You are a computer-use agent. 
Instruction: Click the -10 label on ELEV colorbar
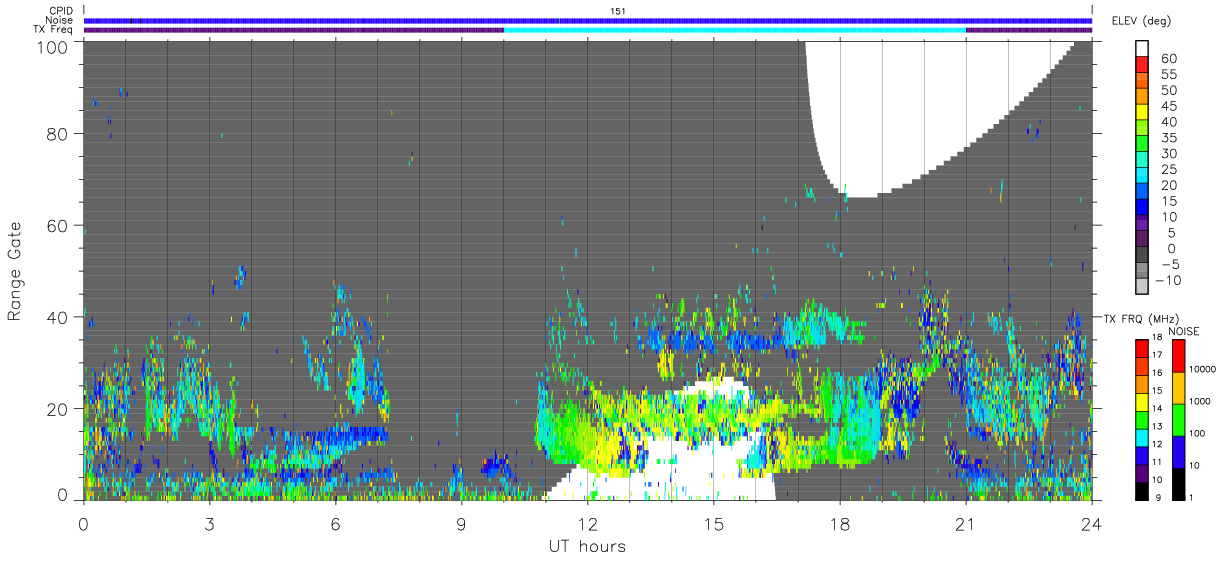pyautogui.click(x=1168, y=280)
